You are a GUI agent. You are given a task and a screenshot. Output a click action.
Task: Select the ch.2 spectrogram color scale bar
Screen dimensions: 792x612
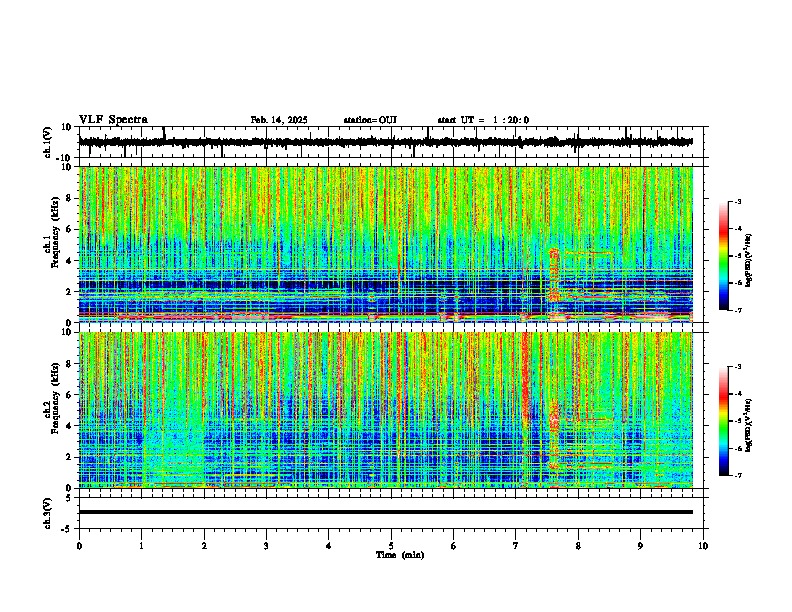(x=724, y=421)
